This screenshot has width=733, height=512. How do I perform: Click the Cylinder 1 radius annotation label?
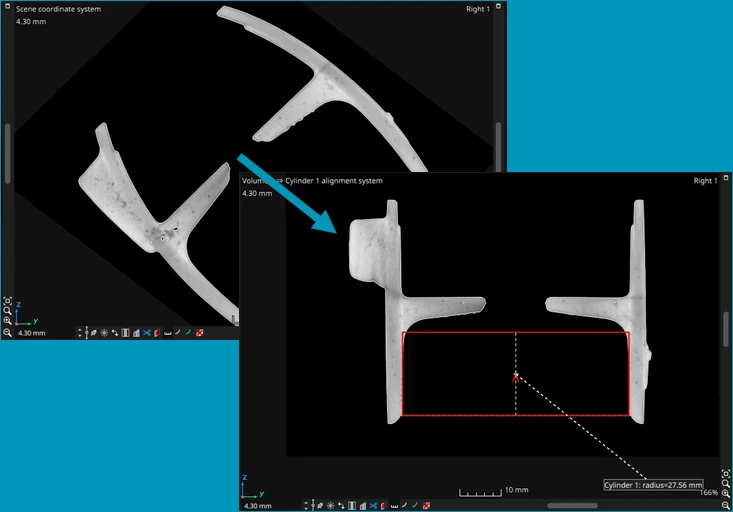point(652,485)
